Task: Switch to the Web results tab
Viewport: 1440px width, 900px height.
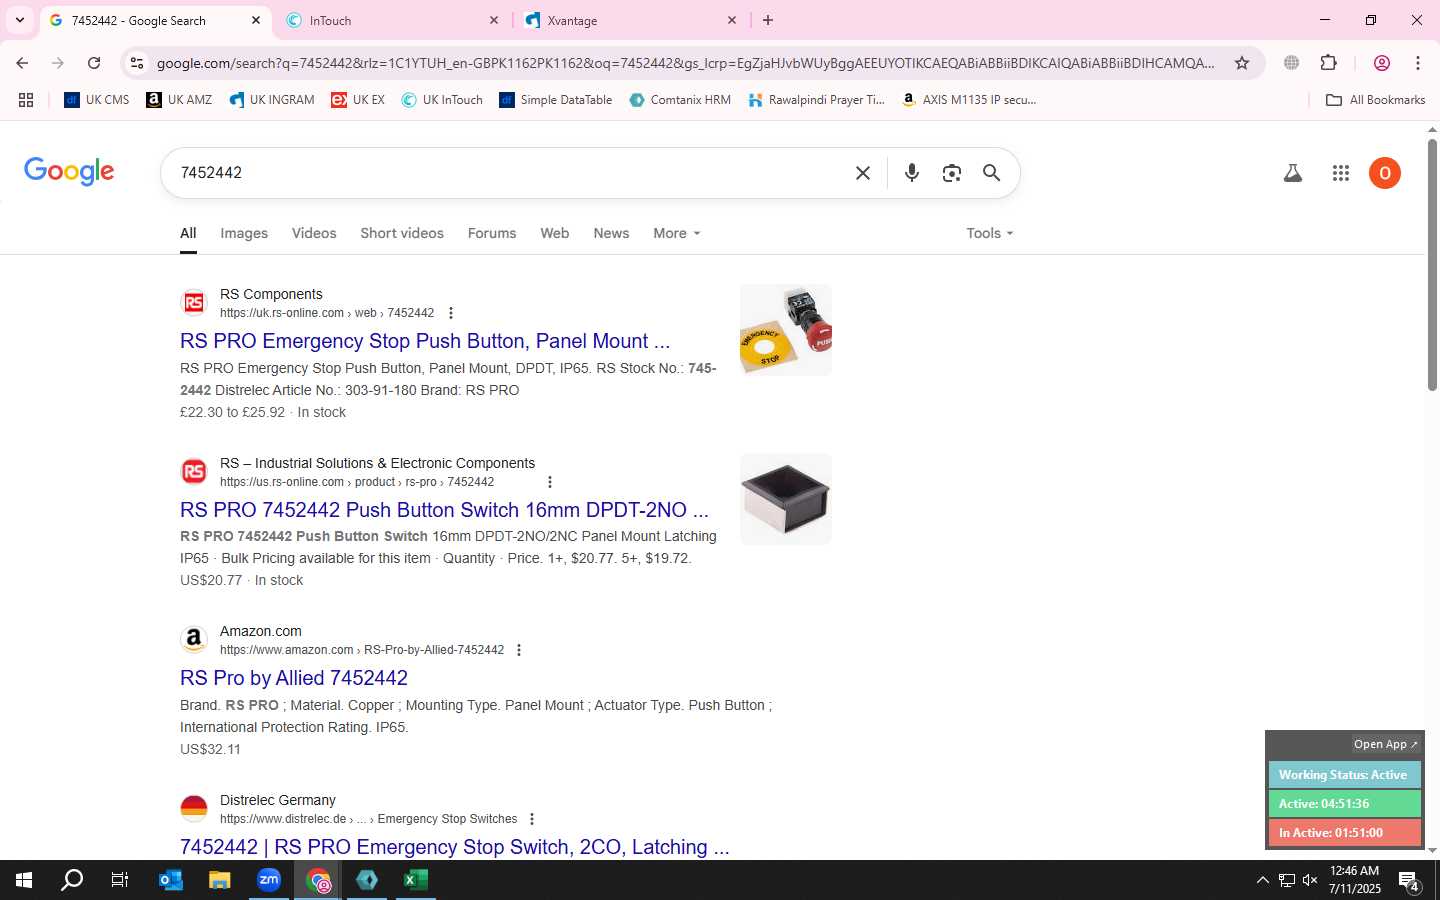Action: (555, 233)
